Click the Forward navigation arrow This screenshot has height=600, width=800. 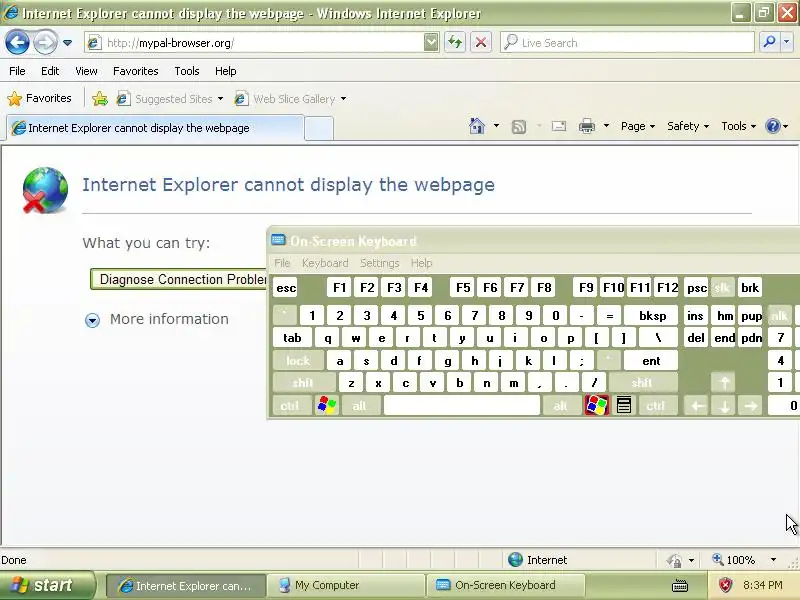45,42
